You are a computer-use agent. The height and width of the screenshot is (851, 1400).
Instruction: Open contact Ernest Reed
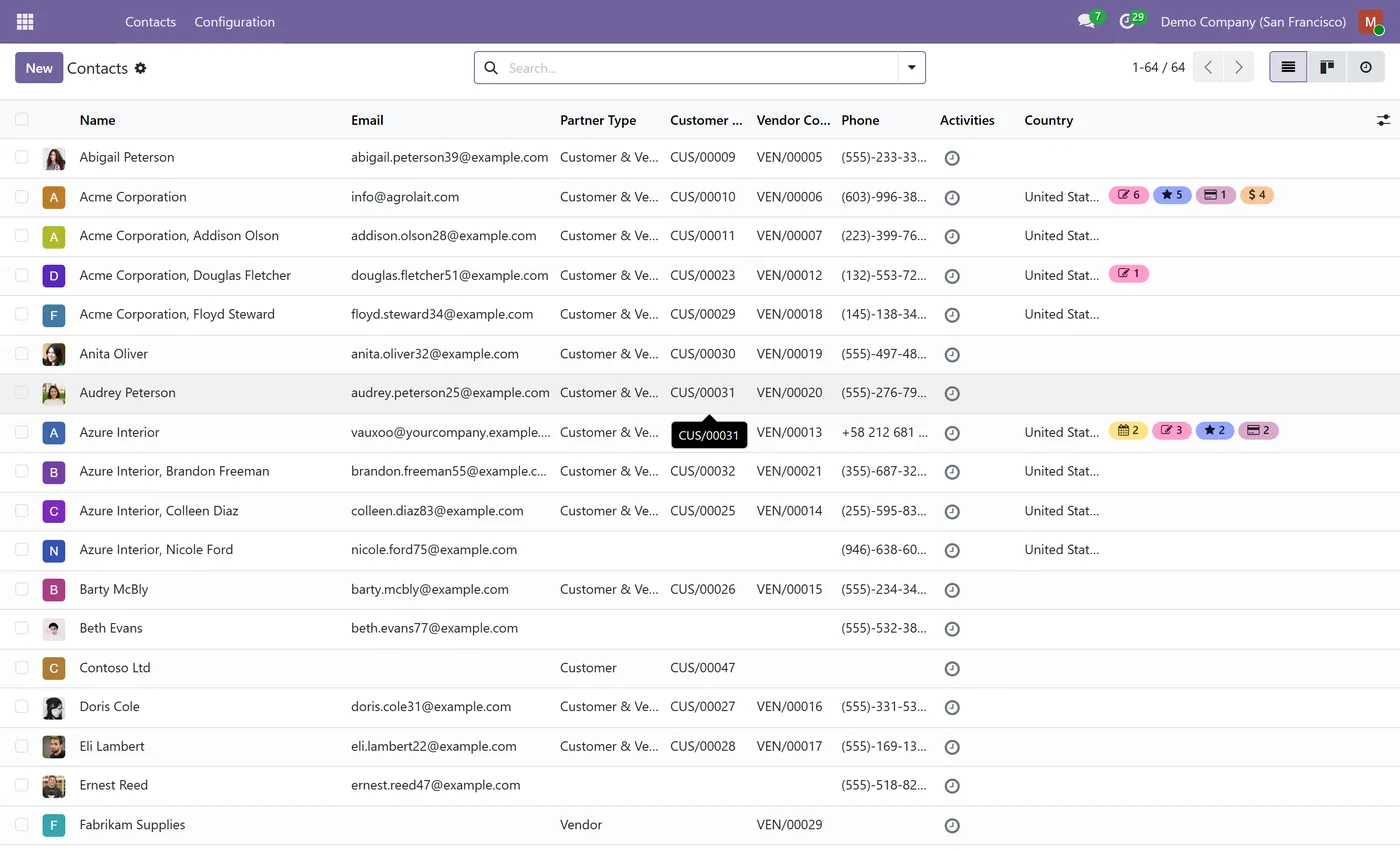(114, 785)
